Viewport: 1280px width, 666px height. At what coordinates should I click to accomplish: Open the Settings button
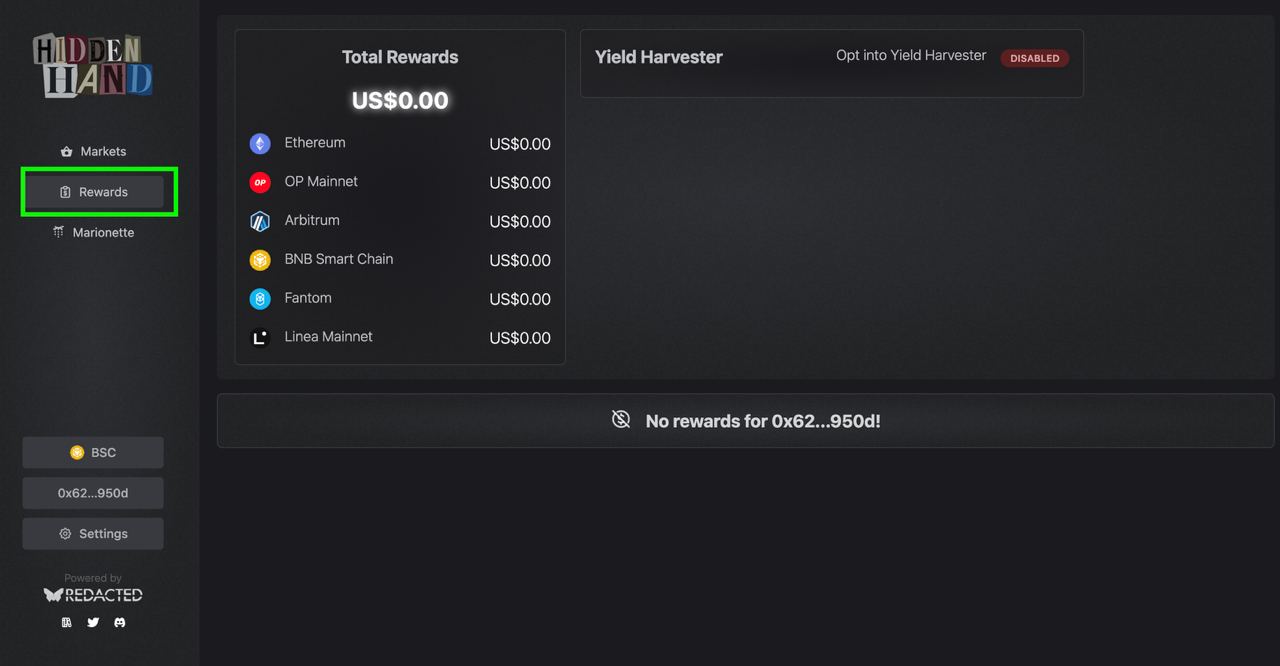93,534
